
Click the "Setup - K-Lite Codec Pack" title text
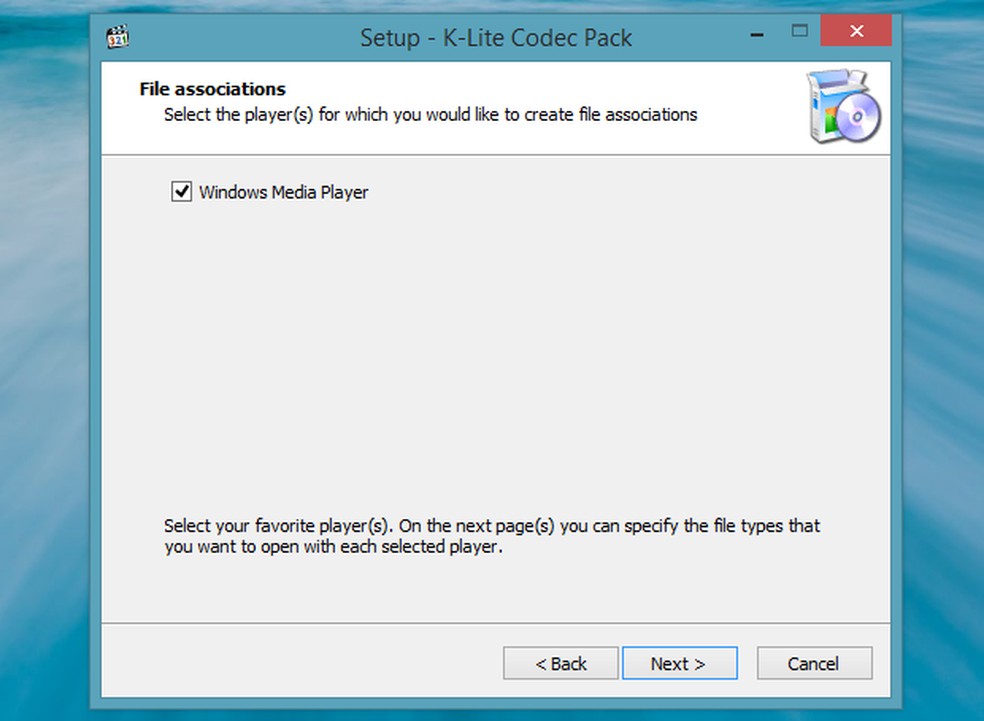click(495, 39)
